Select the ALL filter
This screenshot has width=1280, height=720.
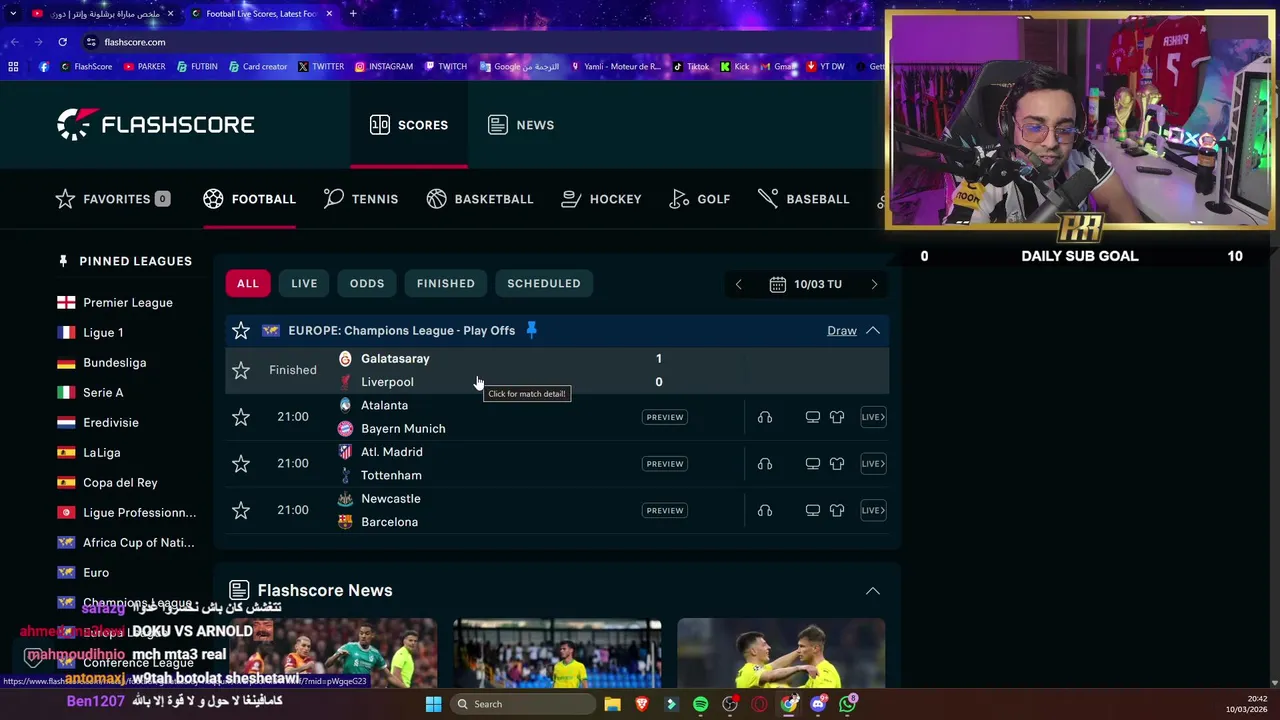(248, 284)
